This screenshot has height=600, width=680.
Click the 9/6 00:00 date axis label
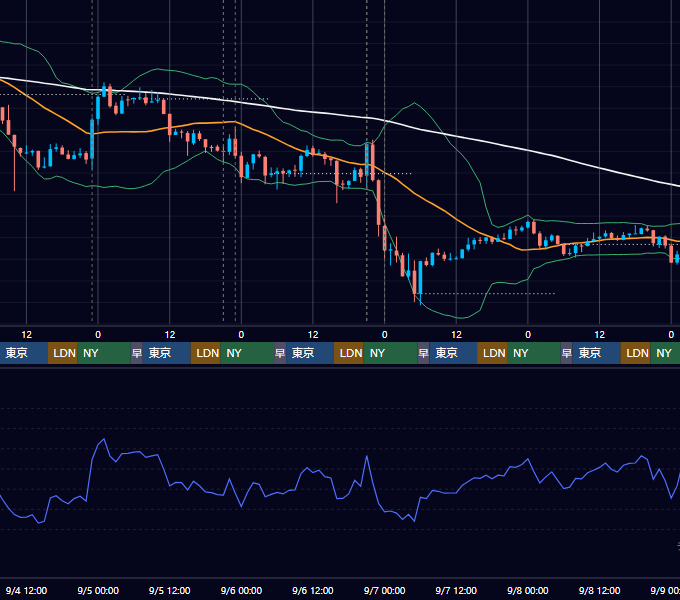(241, 590)
